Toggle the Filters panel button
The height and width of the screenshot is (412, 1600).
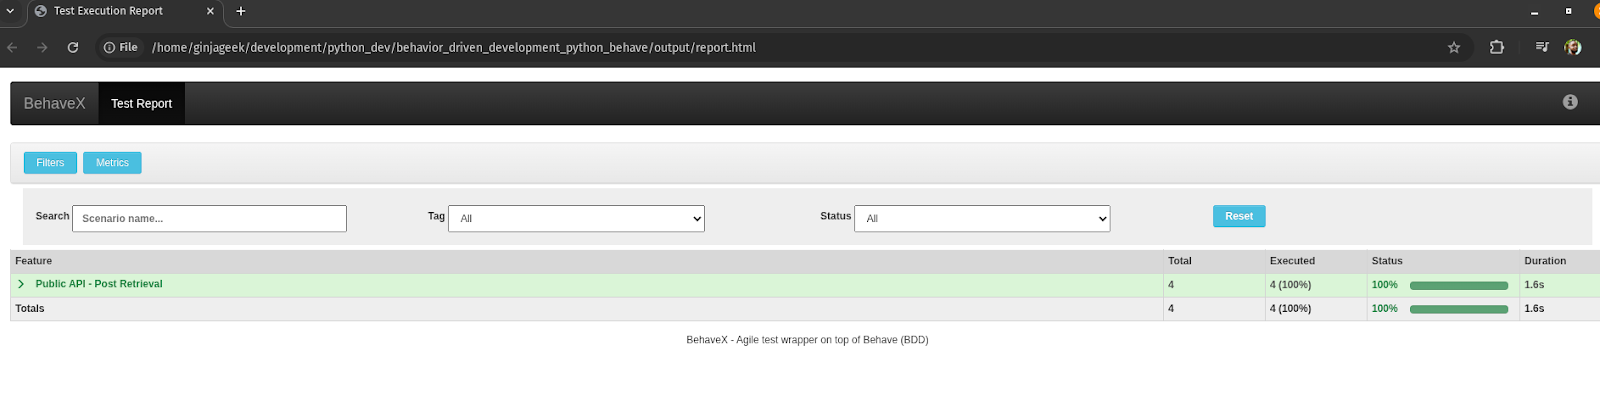(50, 163)
